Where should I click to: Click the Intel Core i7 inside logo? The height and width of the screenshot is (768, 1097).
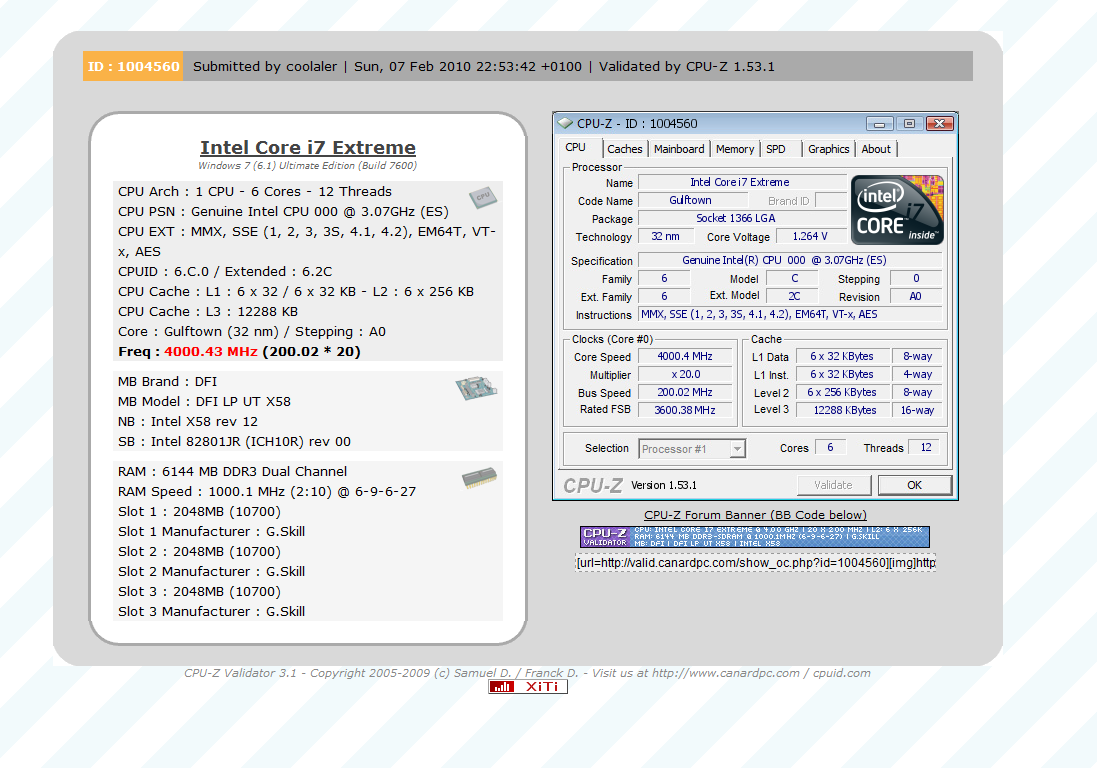[898, 210]
